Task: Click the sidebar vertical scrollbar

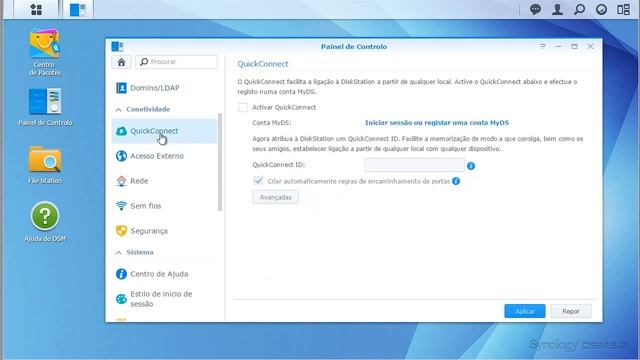Action: coord(220,162)
